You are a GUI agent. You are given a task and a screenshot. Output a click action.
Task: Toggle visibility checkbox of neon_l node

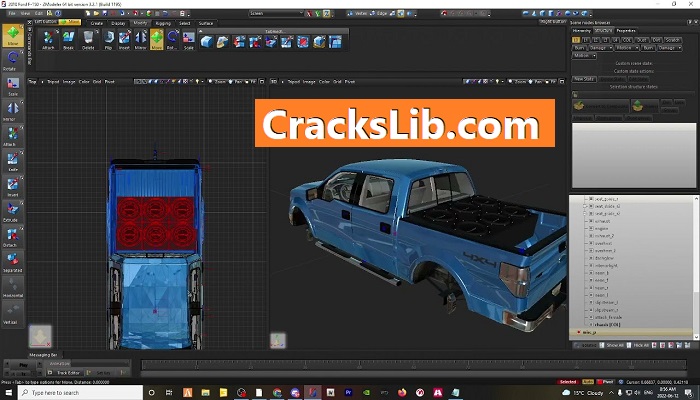tap(591, 295)
